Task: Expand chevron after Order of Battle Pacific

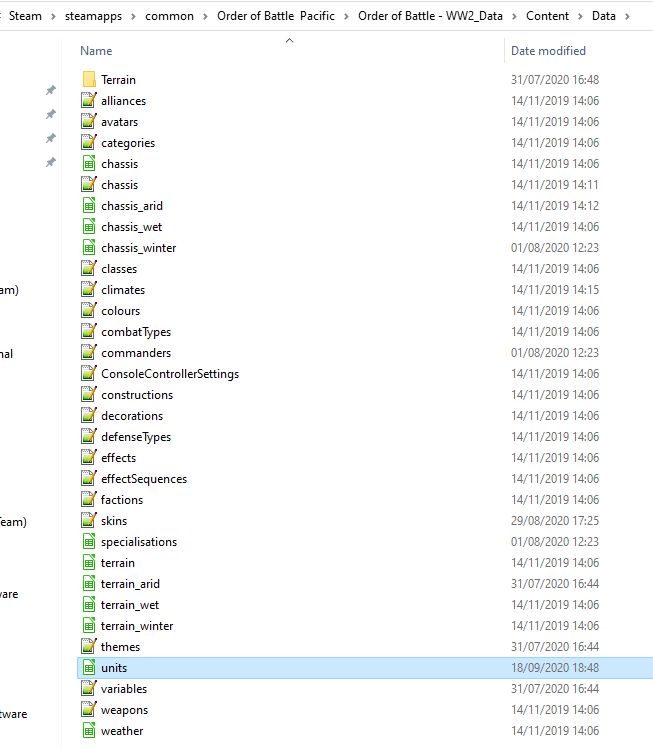Action: [346, 16]
